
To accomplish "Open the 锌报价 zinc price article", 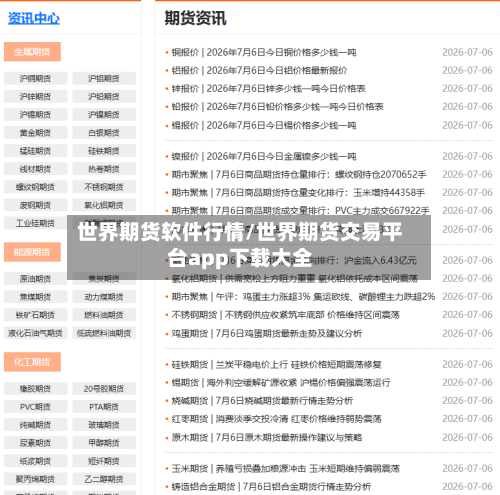I will (268, 88).
